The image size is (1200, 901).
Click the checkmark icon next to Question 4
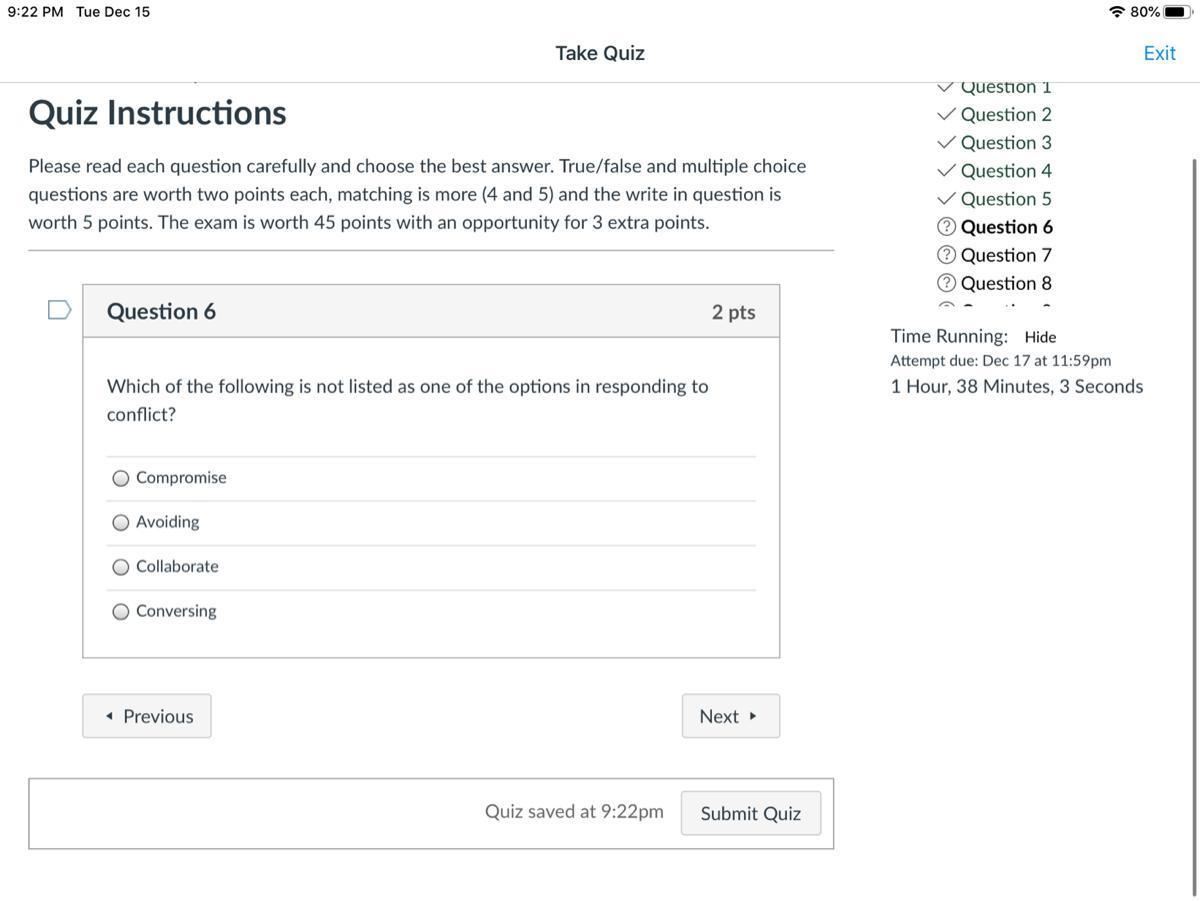click(x=946, y=171)
